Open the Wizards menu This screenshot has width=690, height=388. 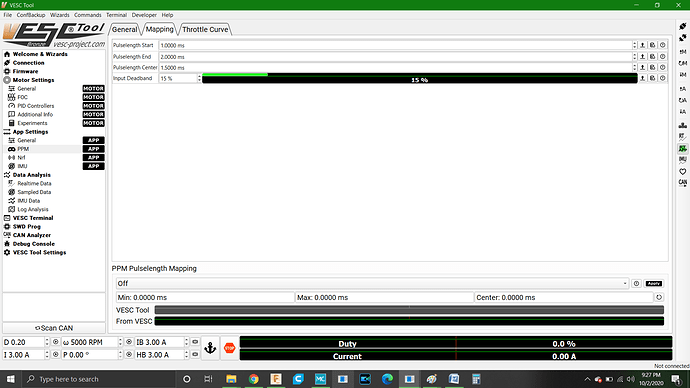[x=59, y=15]
